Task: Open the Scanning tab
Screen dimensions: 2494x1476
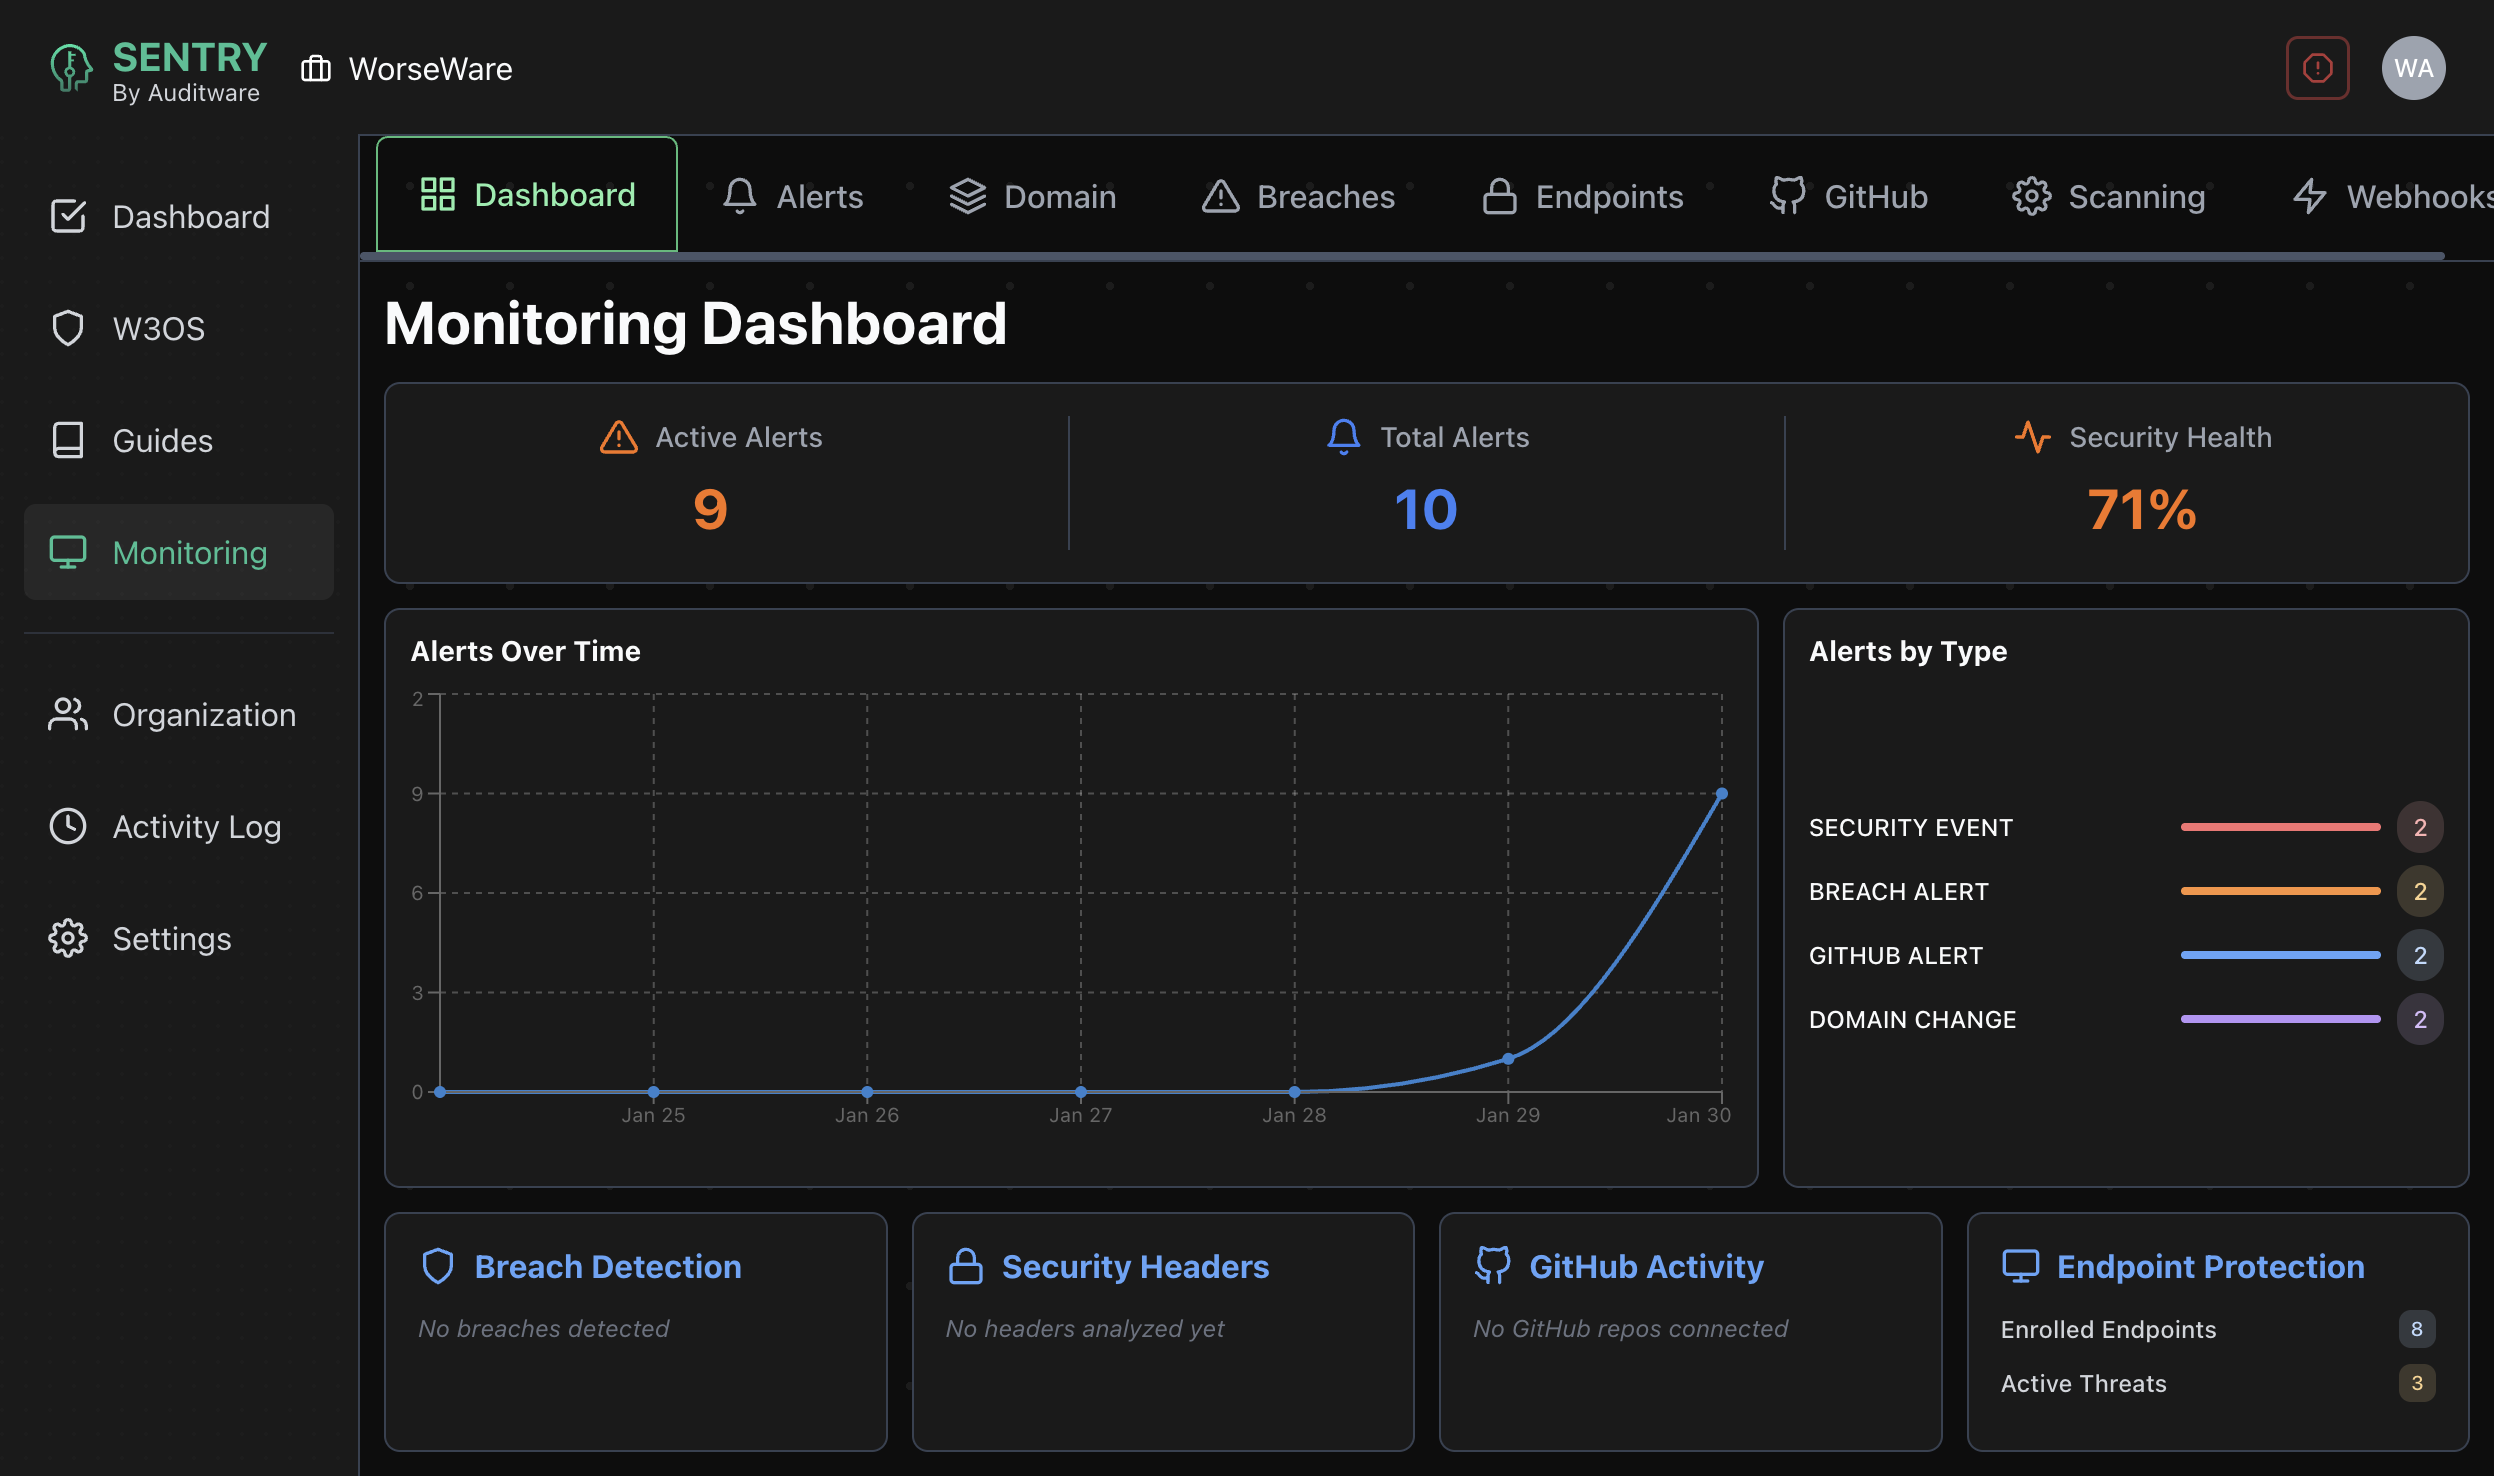Action: coord(2137,196)
